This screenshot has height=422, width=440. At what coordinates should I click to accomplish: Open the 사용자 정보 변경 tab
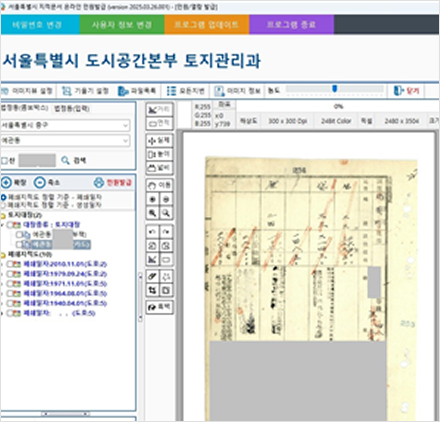pos(122,25)
